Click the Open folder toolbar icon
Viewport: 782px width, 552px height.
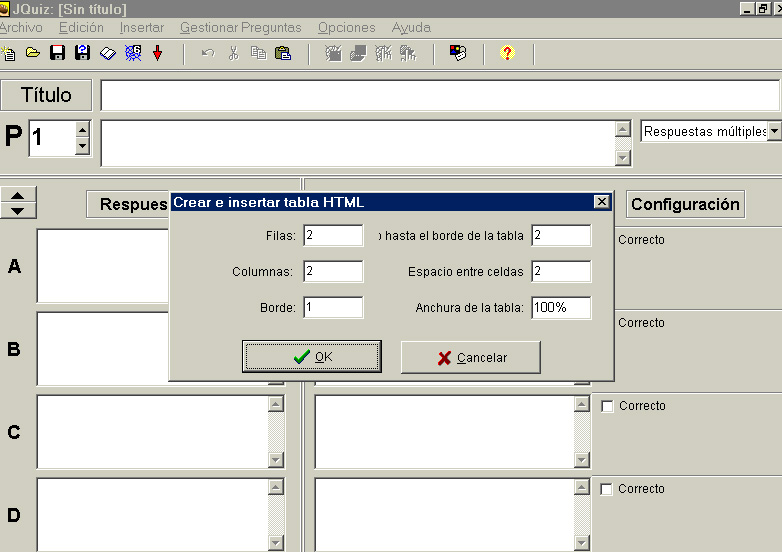pos(33,53)
